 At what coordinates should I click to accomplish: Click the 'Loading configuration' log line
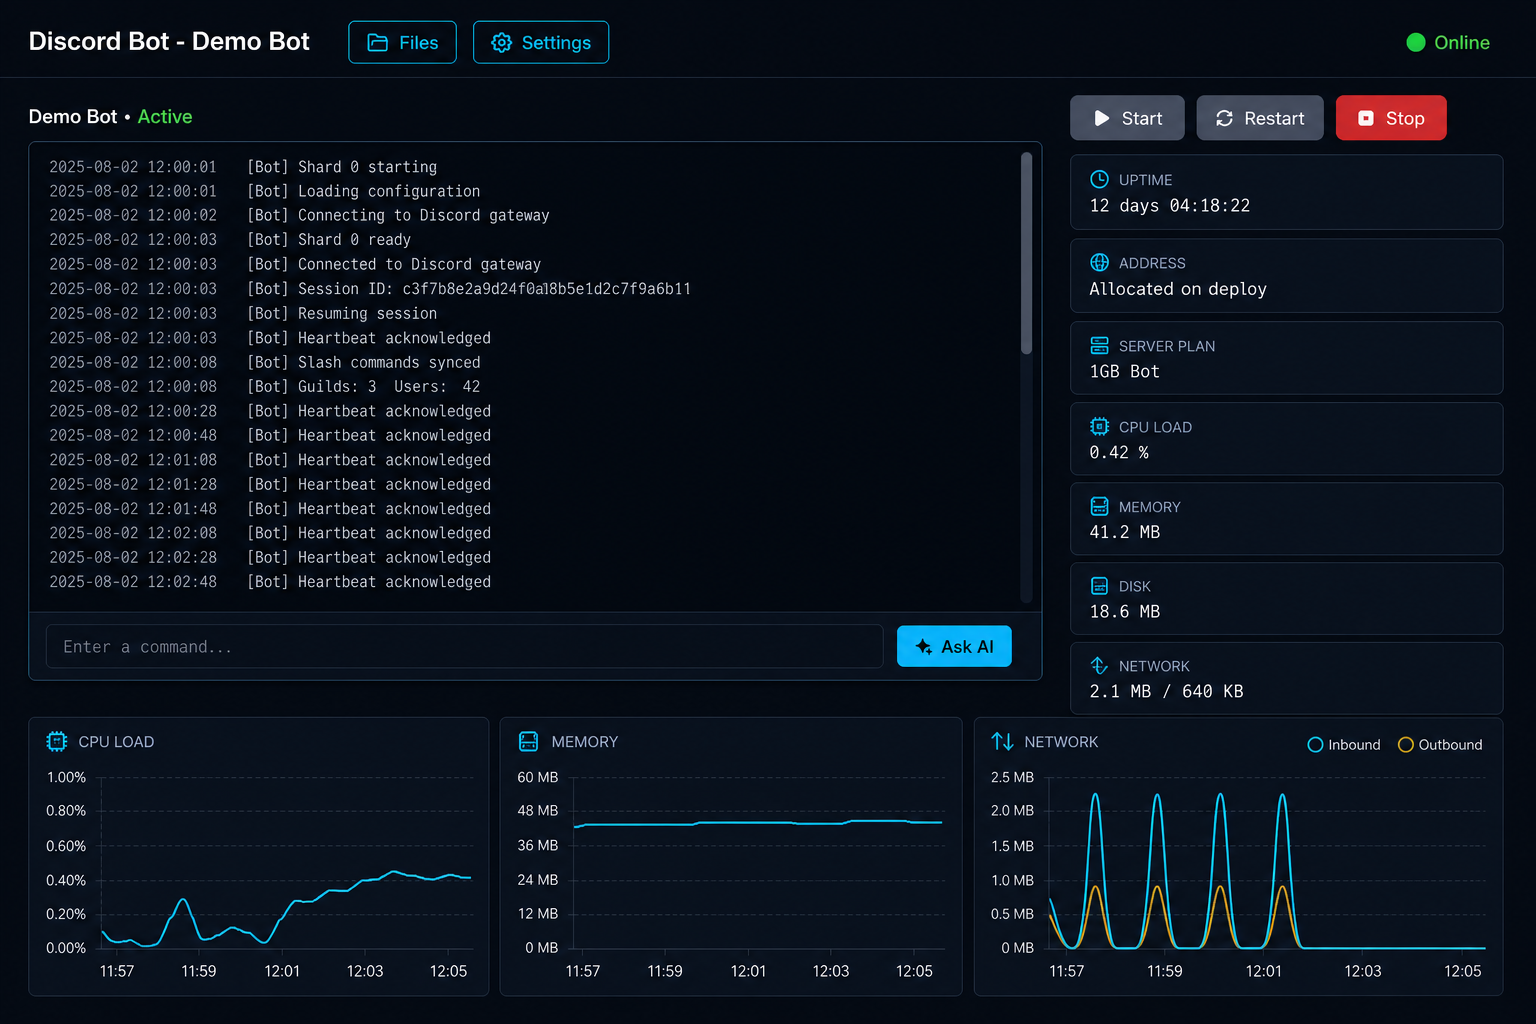(265, 191)
